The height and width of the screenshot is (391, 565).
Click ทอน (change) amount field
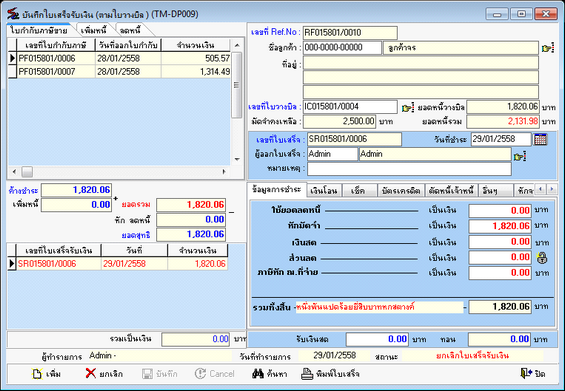pos(500,339)
